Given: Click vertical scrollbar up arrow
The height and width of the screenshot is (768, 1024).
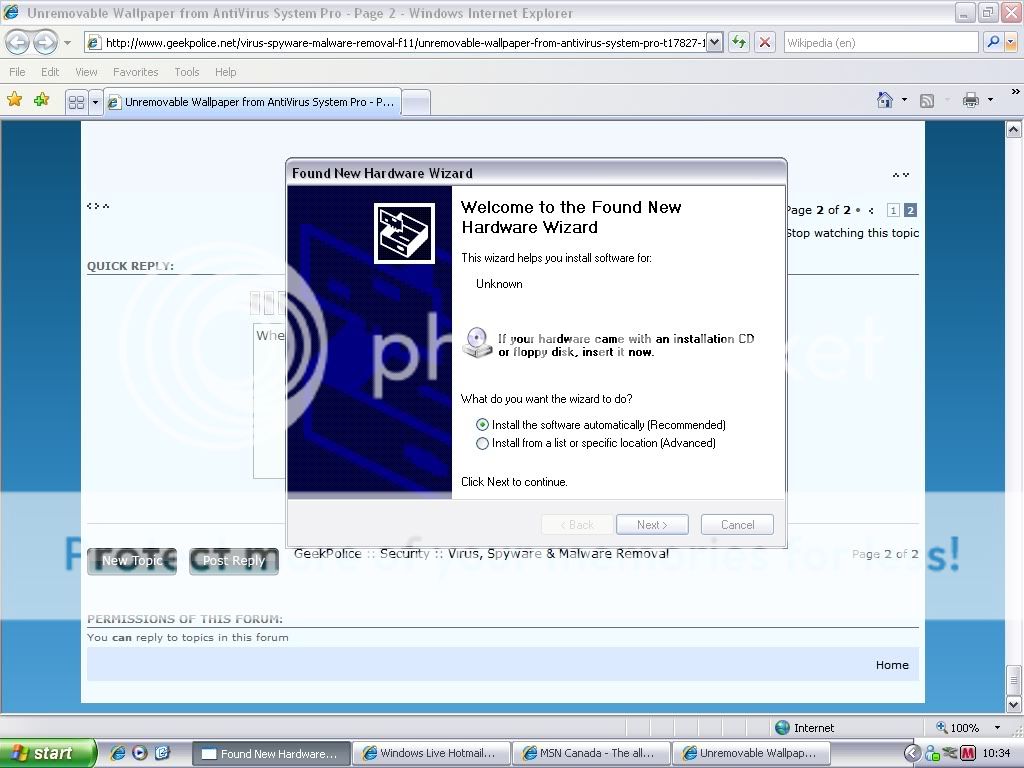Looking at the screenshot, I should pyautogui.click(x=1013, y=130).
